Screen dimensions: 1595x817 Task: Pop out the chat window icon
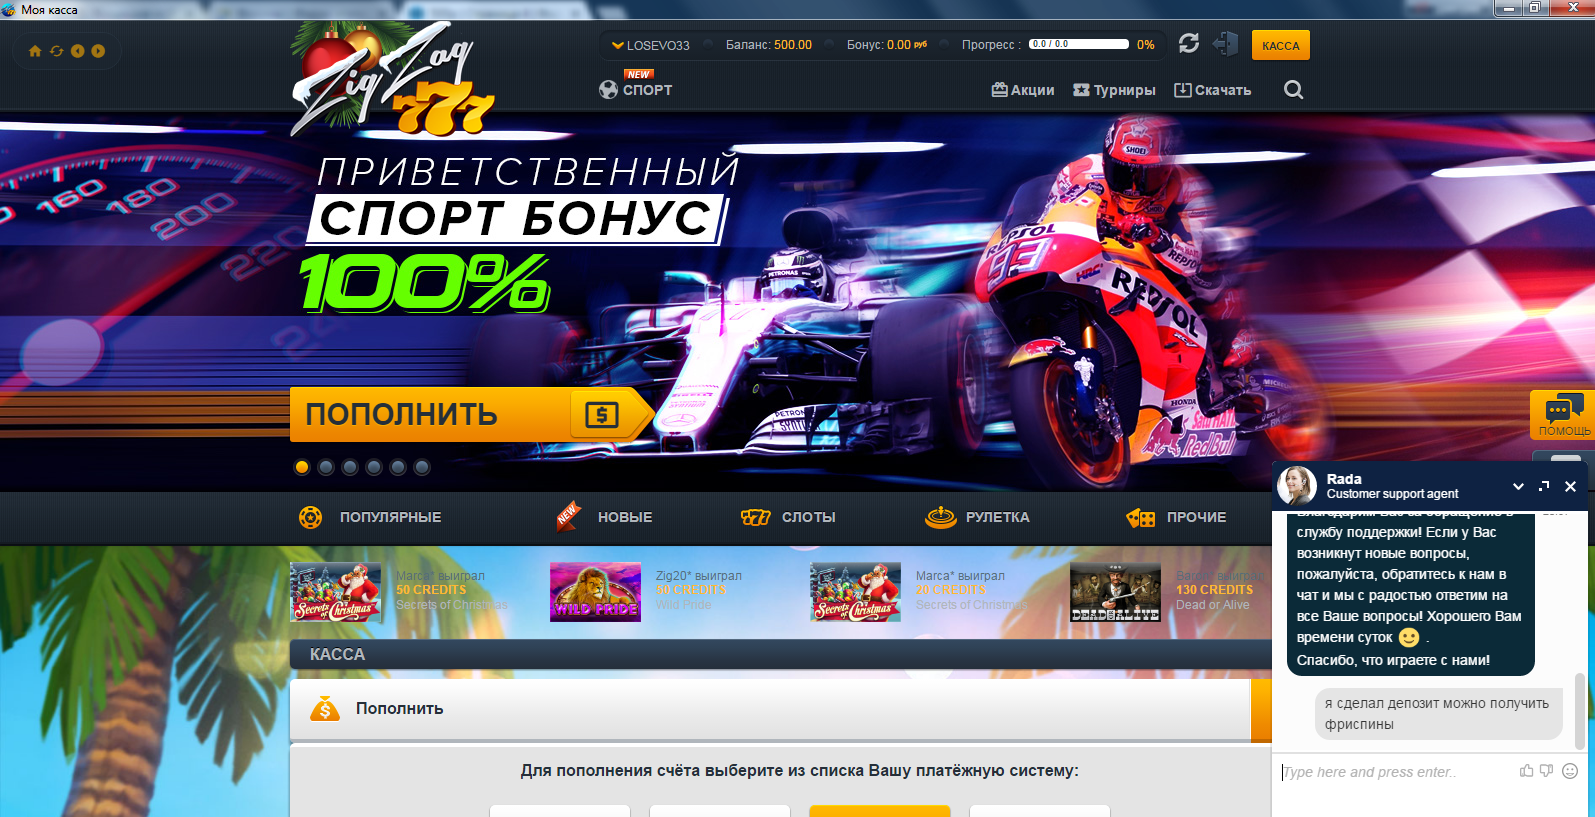(x=1544, y=486)
